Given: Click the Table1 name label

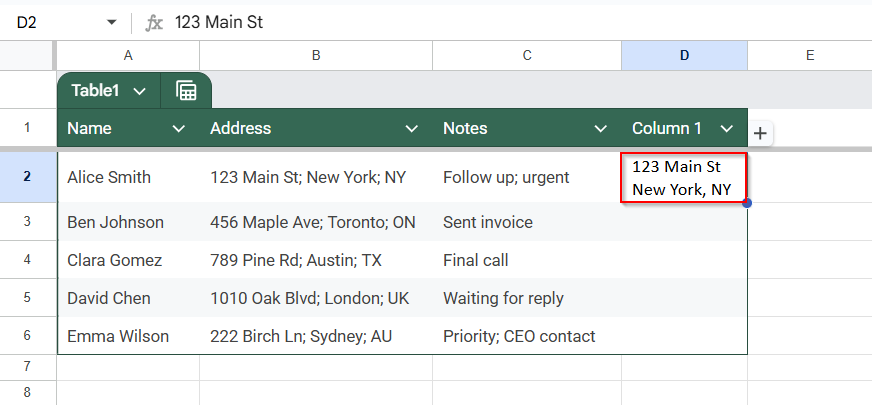Looking at the screenshot, I should 95,90.
